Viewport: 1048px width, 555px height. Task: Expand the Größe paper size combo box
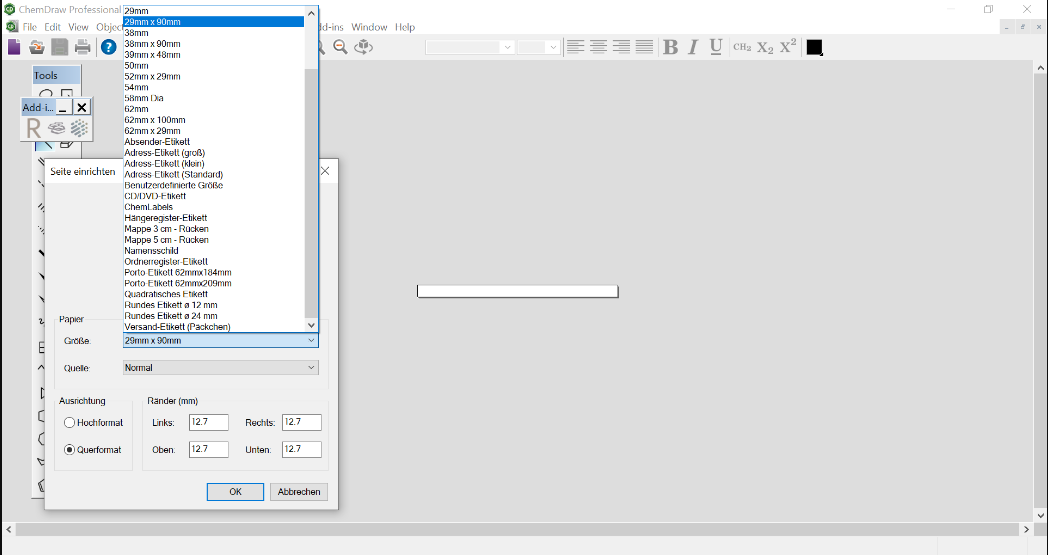point(221,340)
